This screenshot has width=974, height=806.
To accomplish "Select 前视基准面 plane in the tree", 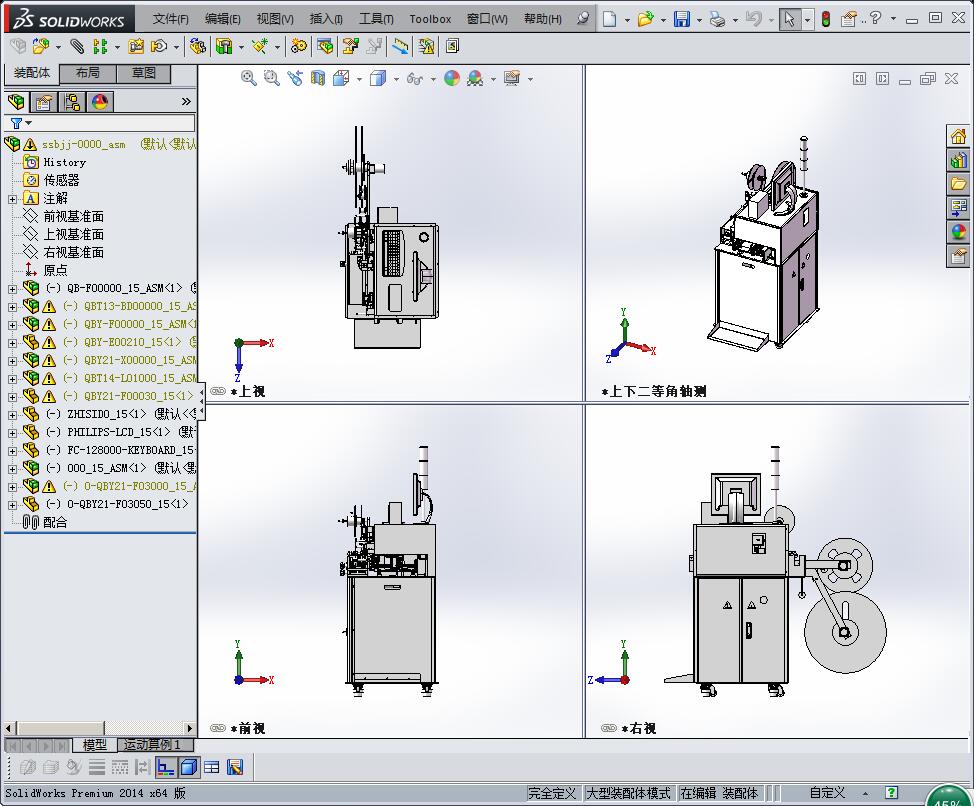I will pos(73,217).
